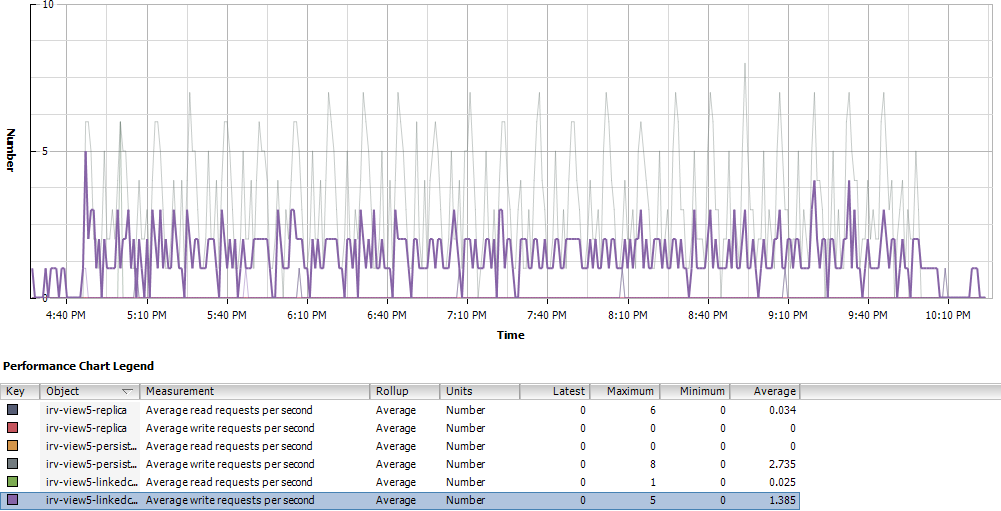
Task: Sort legend by the Latest column header
Action: pos(555,391)
